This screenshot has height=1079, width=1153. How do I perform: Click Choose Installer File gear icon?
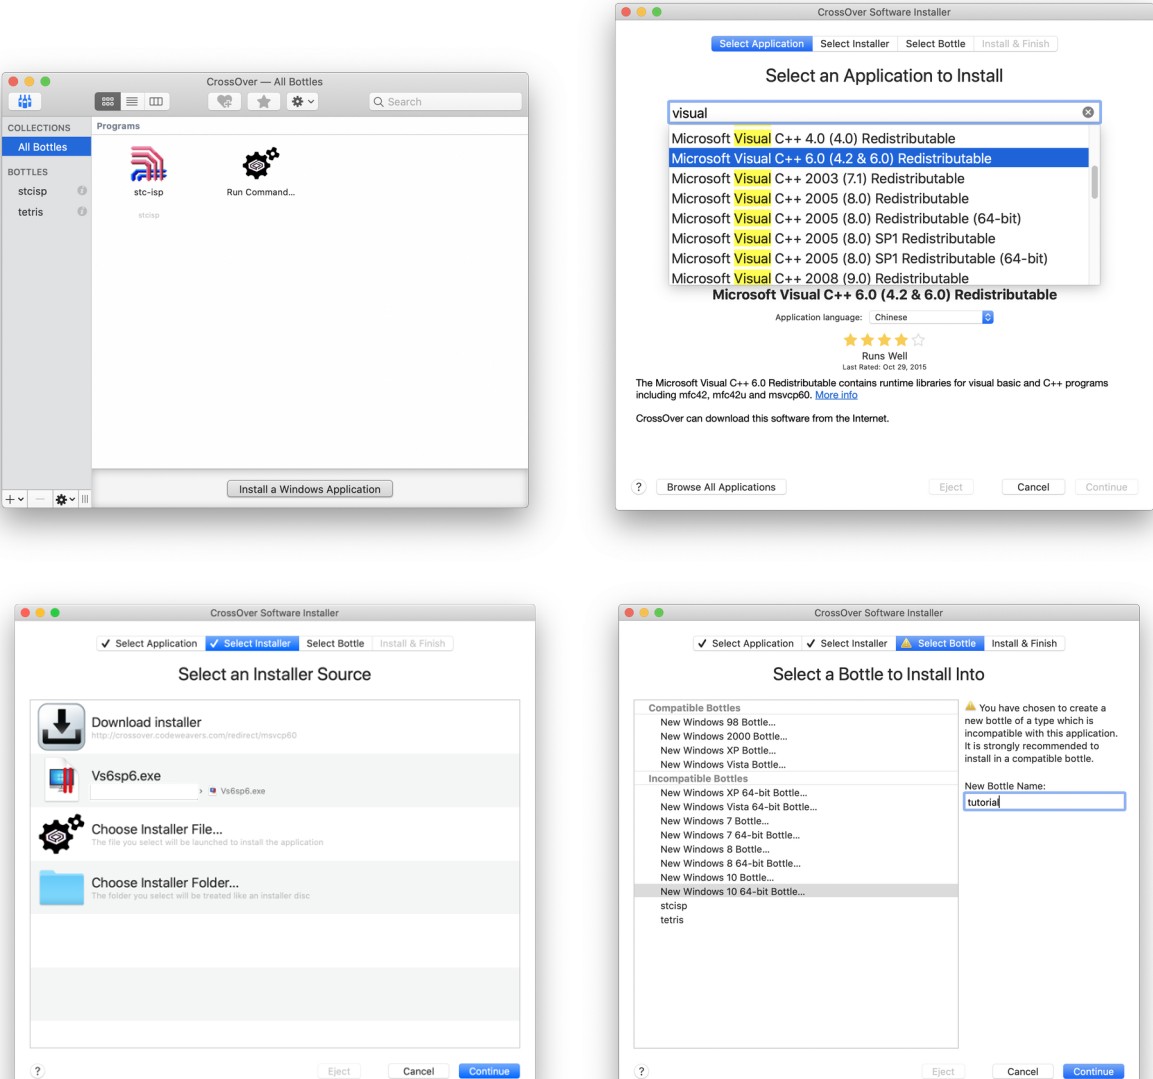[61, 834]
